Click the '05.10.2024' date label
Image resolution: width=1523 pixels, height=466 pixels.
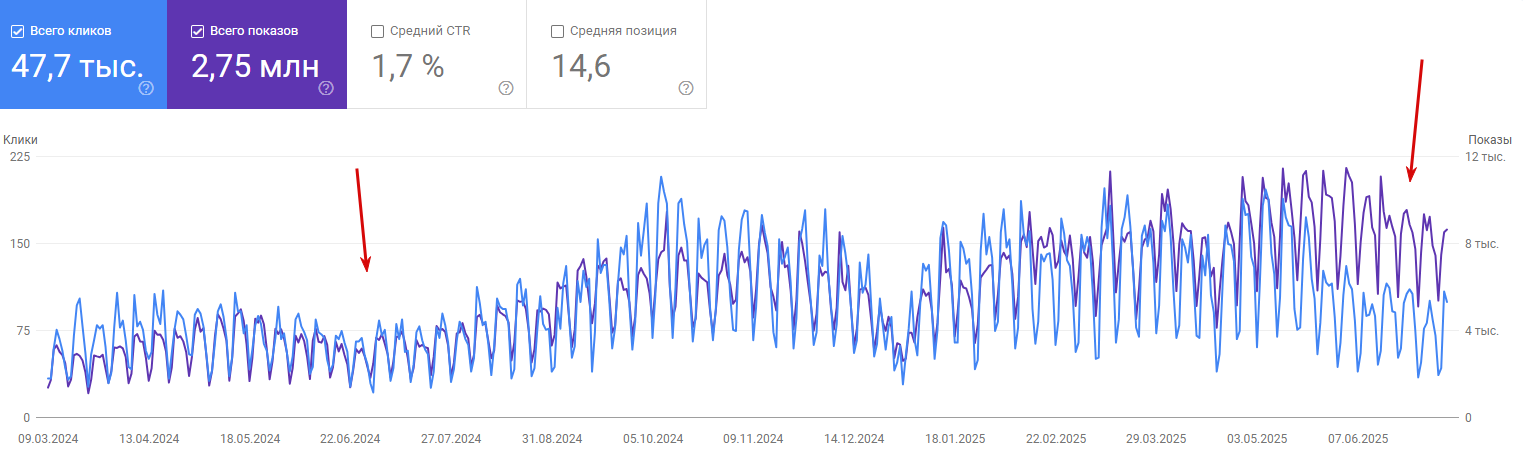point(653,439)
